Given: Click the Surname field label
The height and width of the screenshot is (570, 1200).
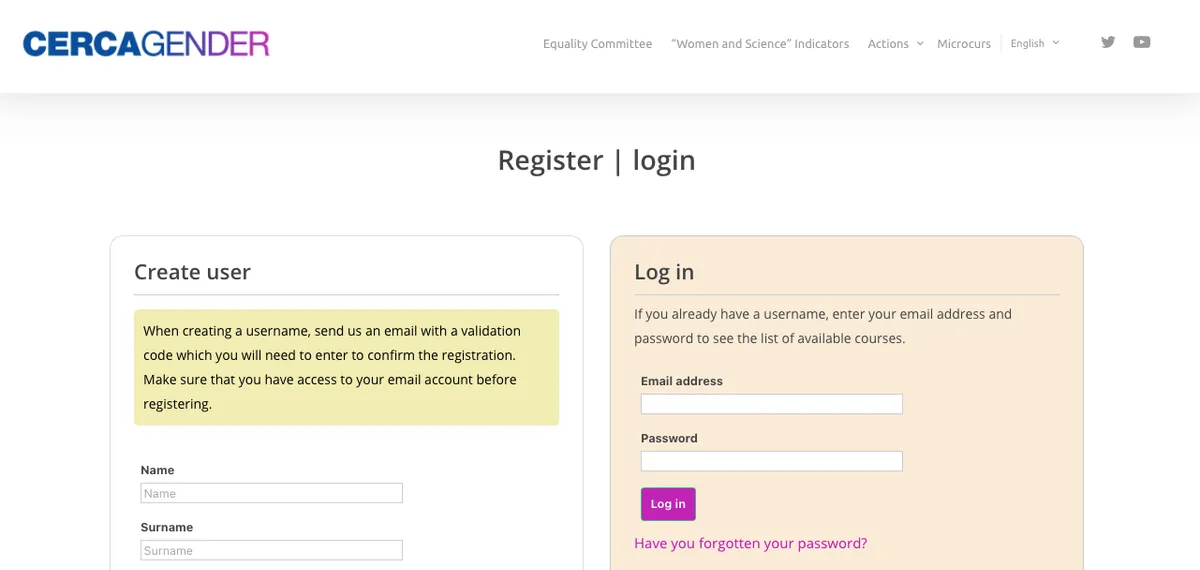Looking at the screenshot, I should [167, 527].
